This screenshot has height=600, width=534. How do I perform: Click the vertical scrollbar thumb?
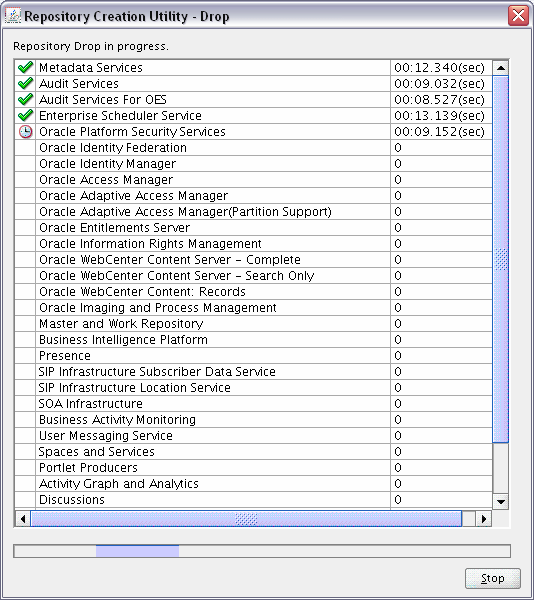(x=501, y=259)
